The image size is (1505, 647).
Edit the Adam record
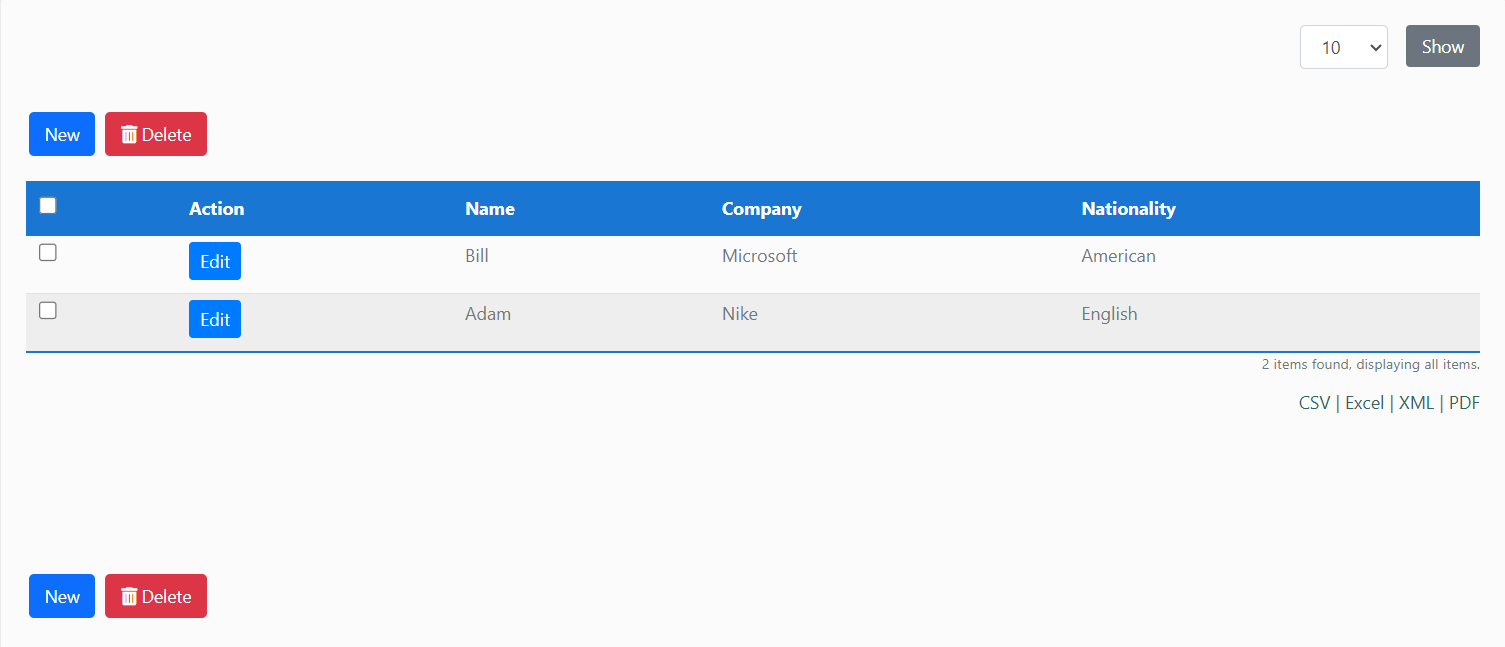click(215, 320)
